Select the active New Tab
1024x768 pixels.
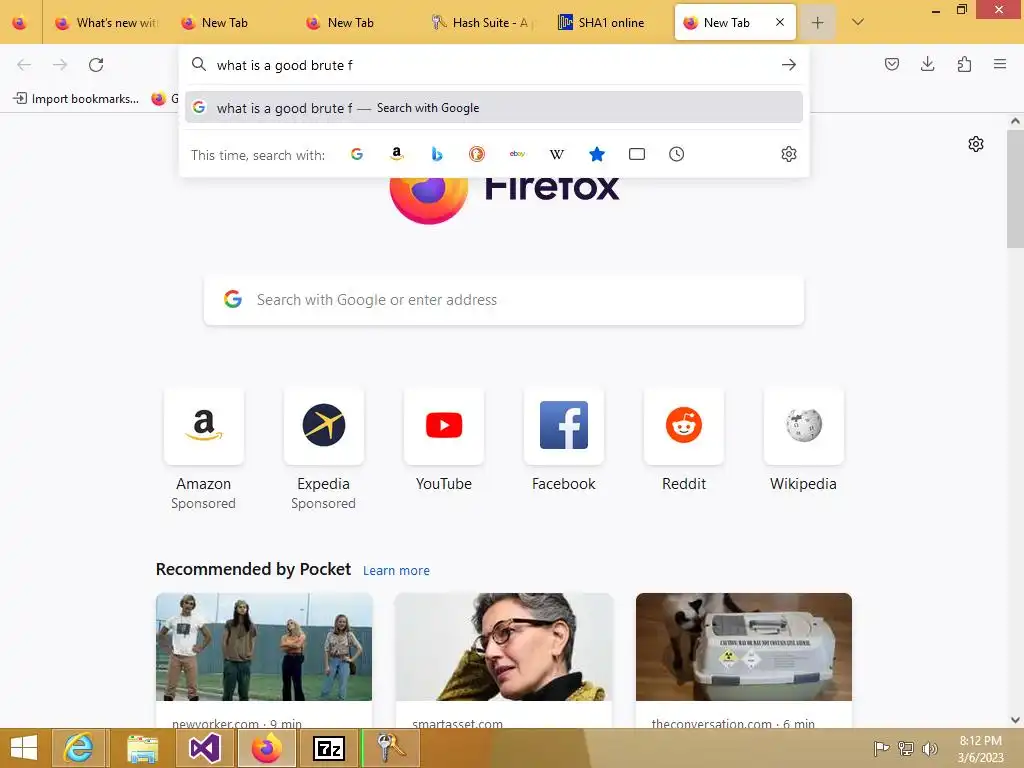[x=725, y=23]
